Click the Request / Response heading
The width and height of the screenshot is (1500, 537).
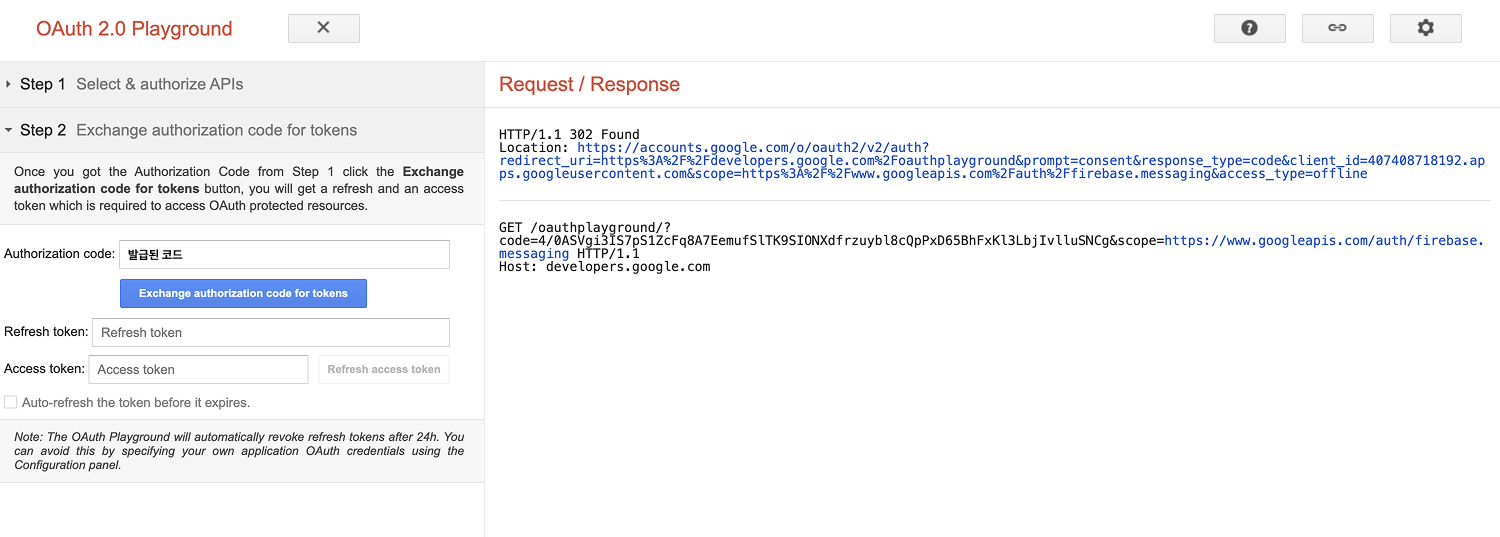tap(589, 84)
